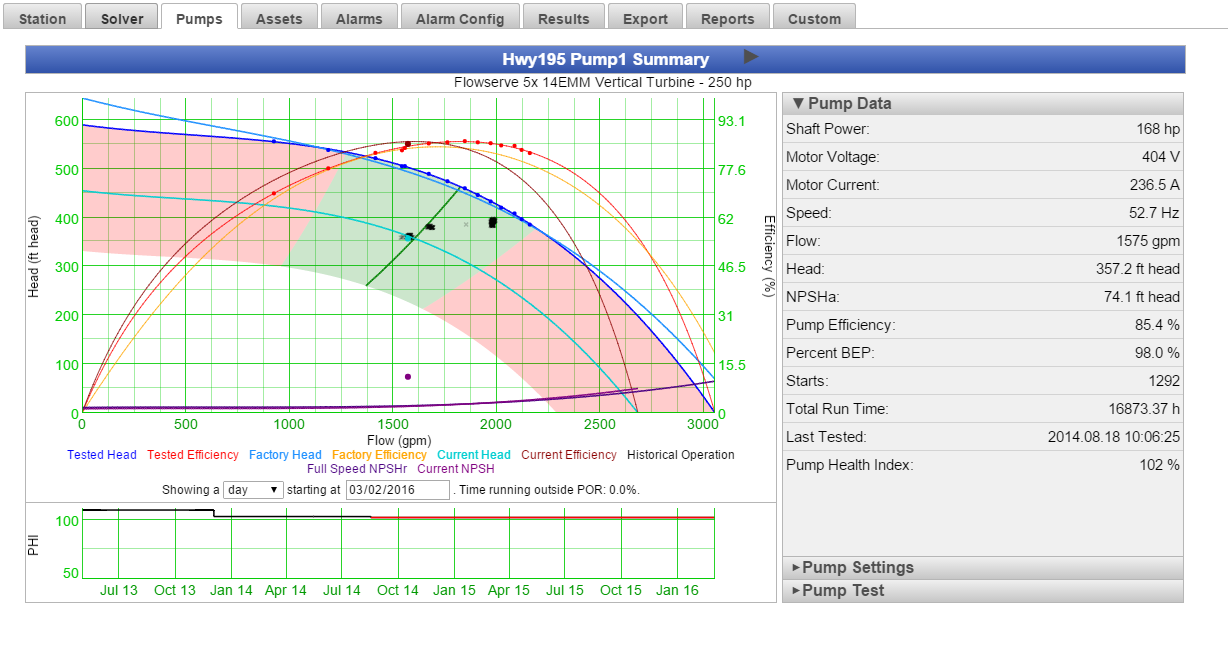Click the play arrow next to pump title

(751, 57)
